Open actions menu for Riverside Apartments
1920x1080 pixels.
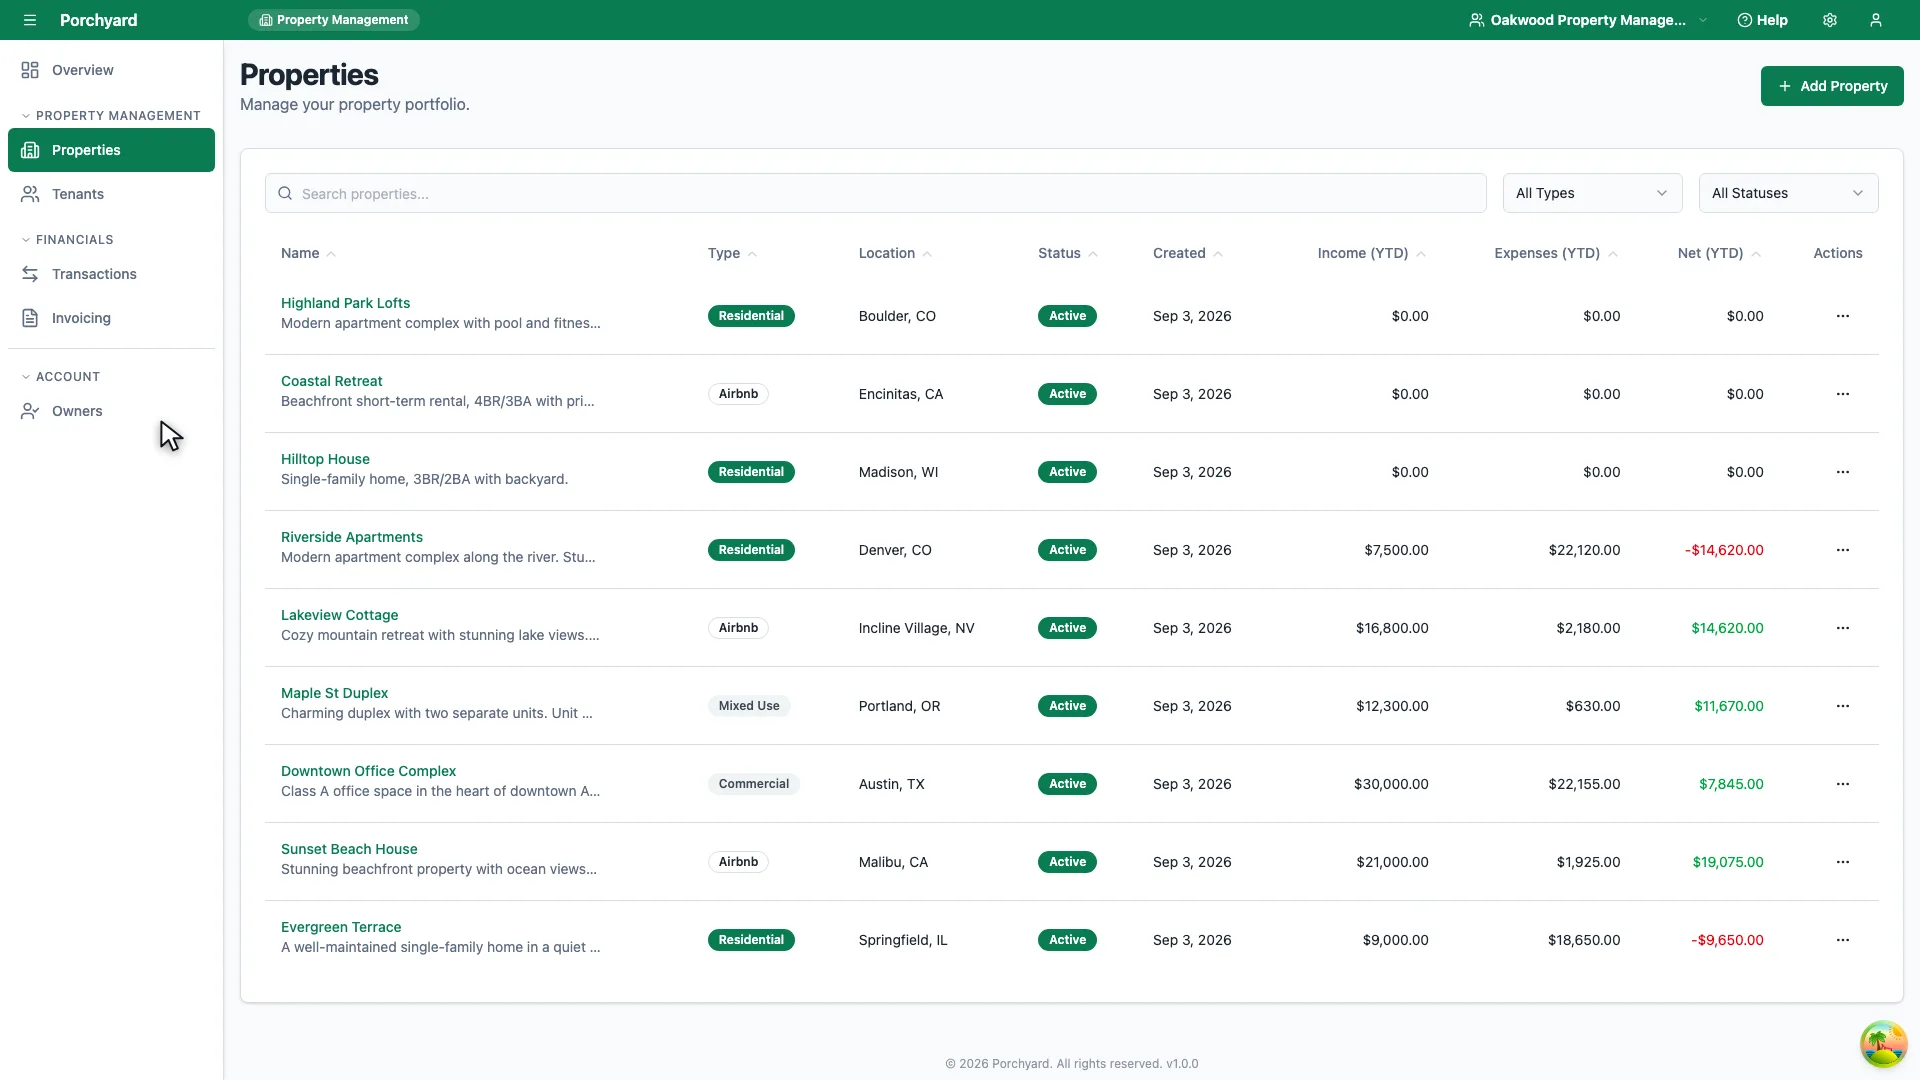click(x=1843, y=550)
